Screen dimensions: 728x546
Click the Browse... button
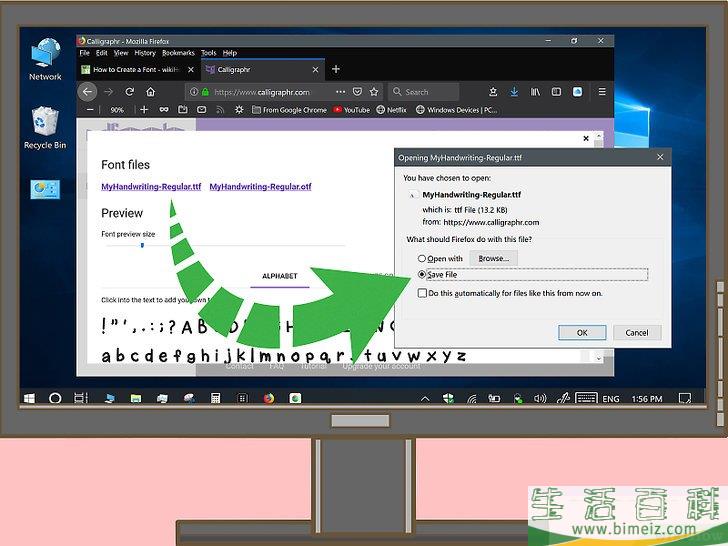pos(494,258)
